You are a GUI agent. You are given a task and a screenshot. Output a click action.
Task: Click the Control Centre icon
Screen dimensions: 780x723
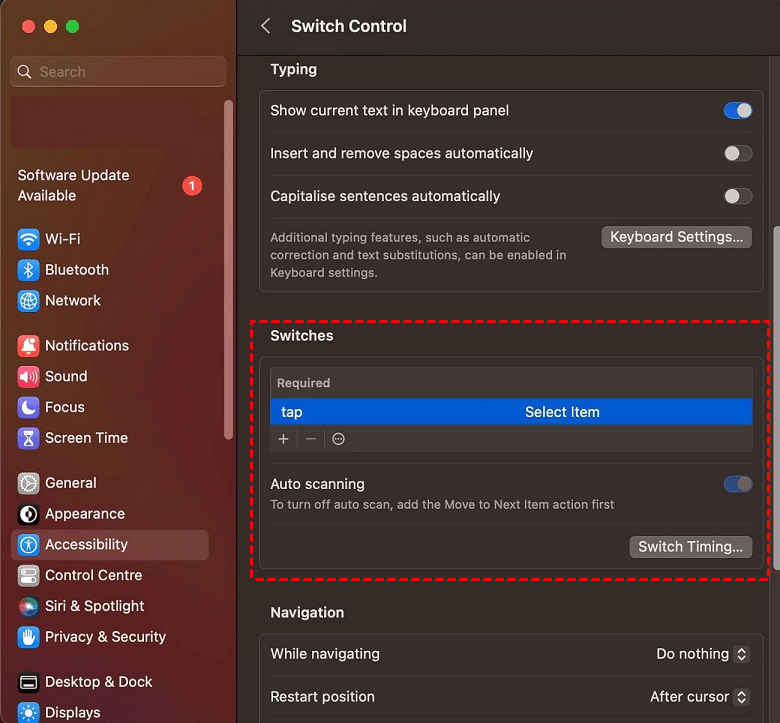tap(28, 576)
